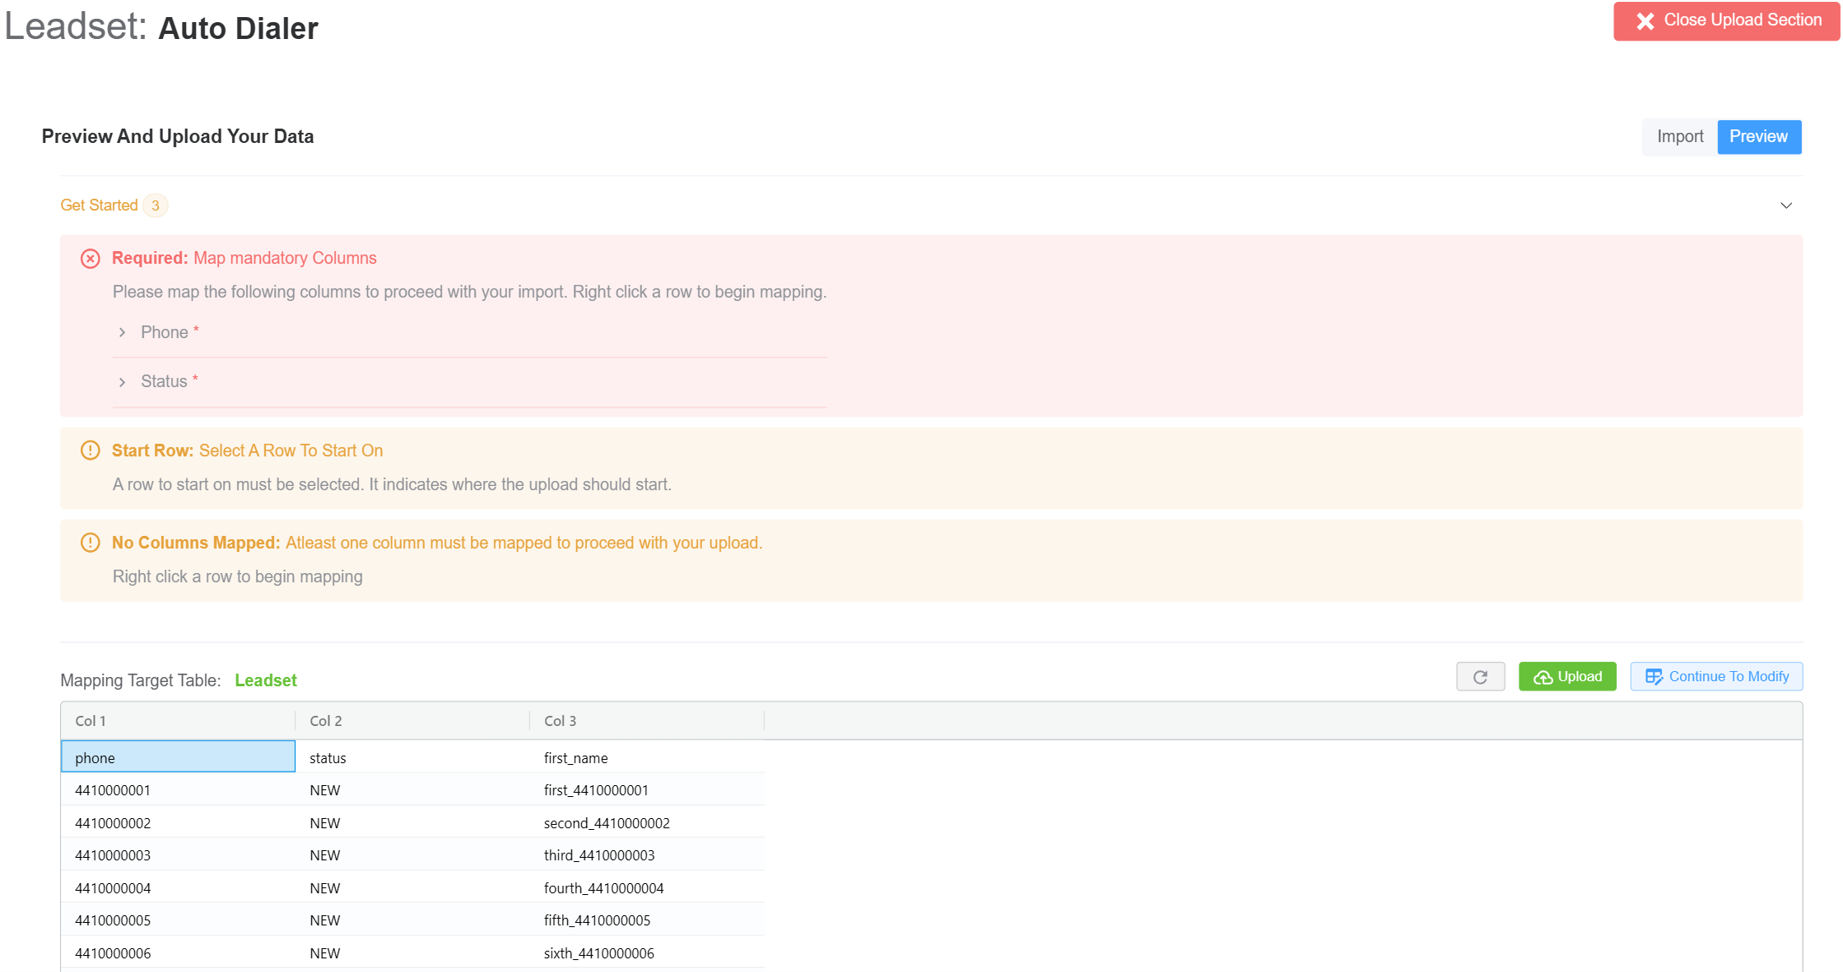
Task: Click the Get Started count badge
Action: click(155, 206)
